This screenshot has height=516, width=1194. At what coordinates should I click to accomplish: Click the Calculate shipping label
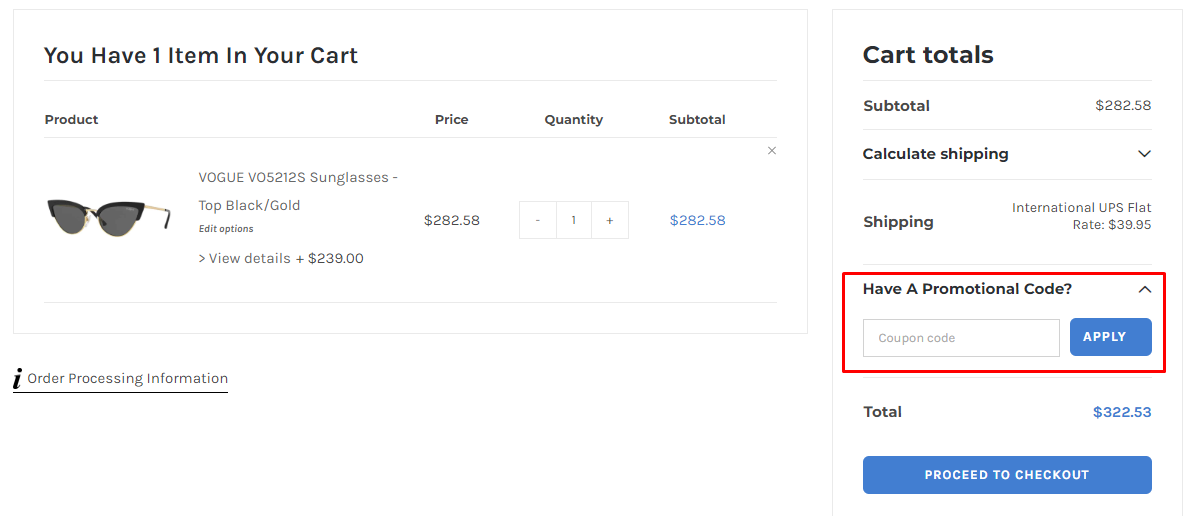tap(935, 154)
